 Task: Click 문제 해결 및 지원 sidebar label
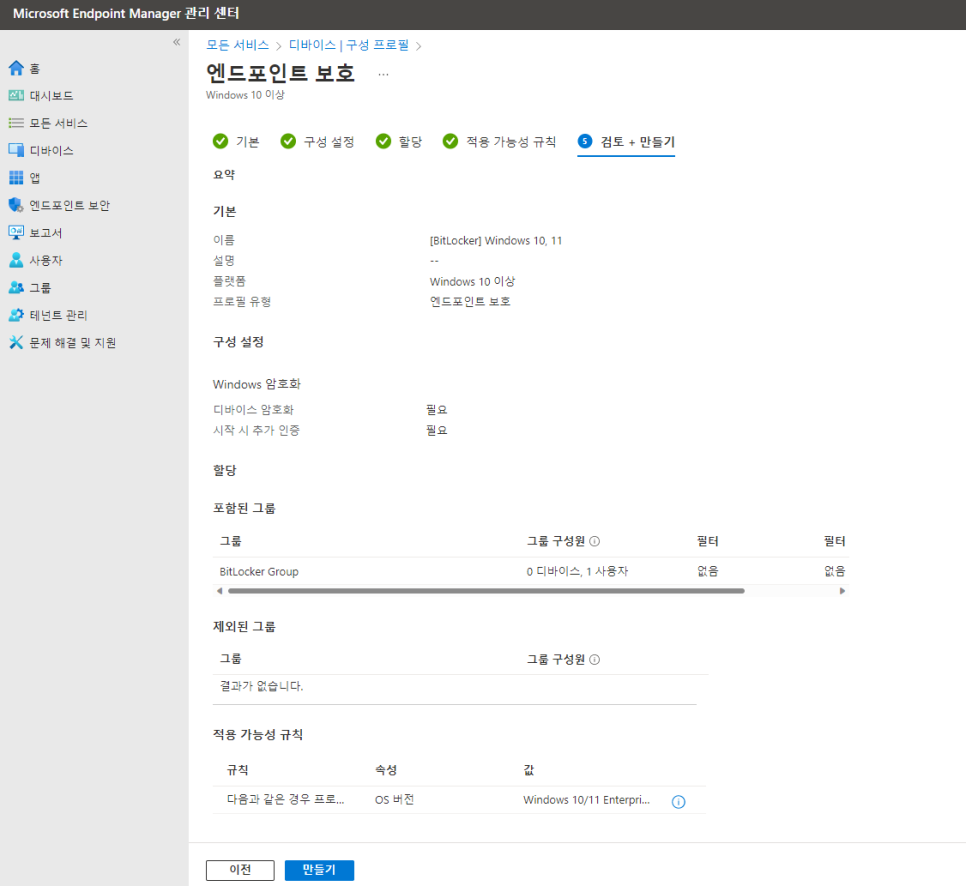[73, 343]
